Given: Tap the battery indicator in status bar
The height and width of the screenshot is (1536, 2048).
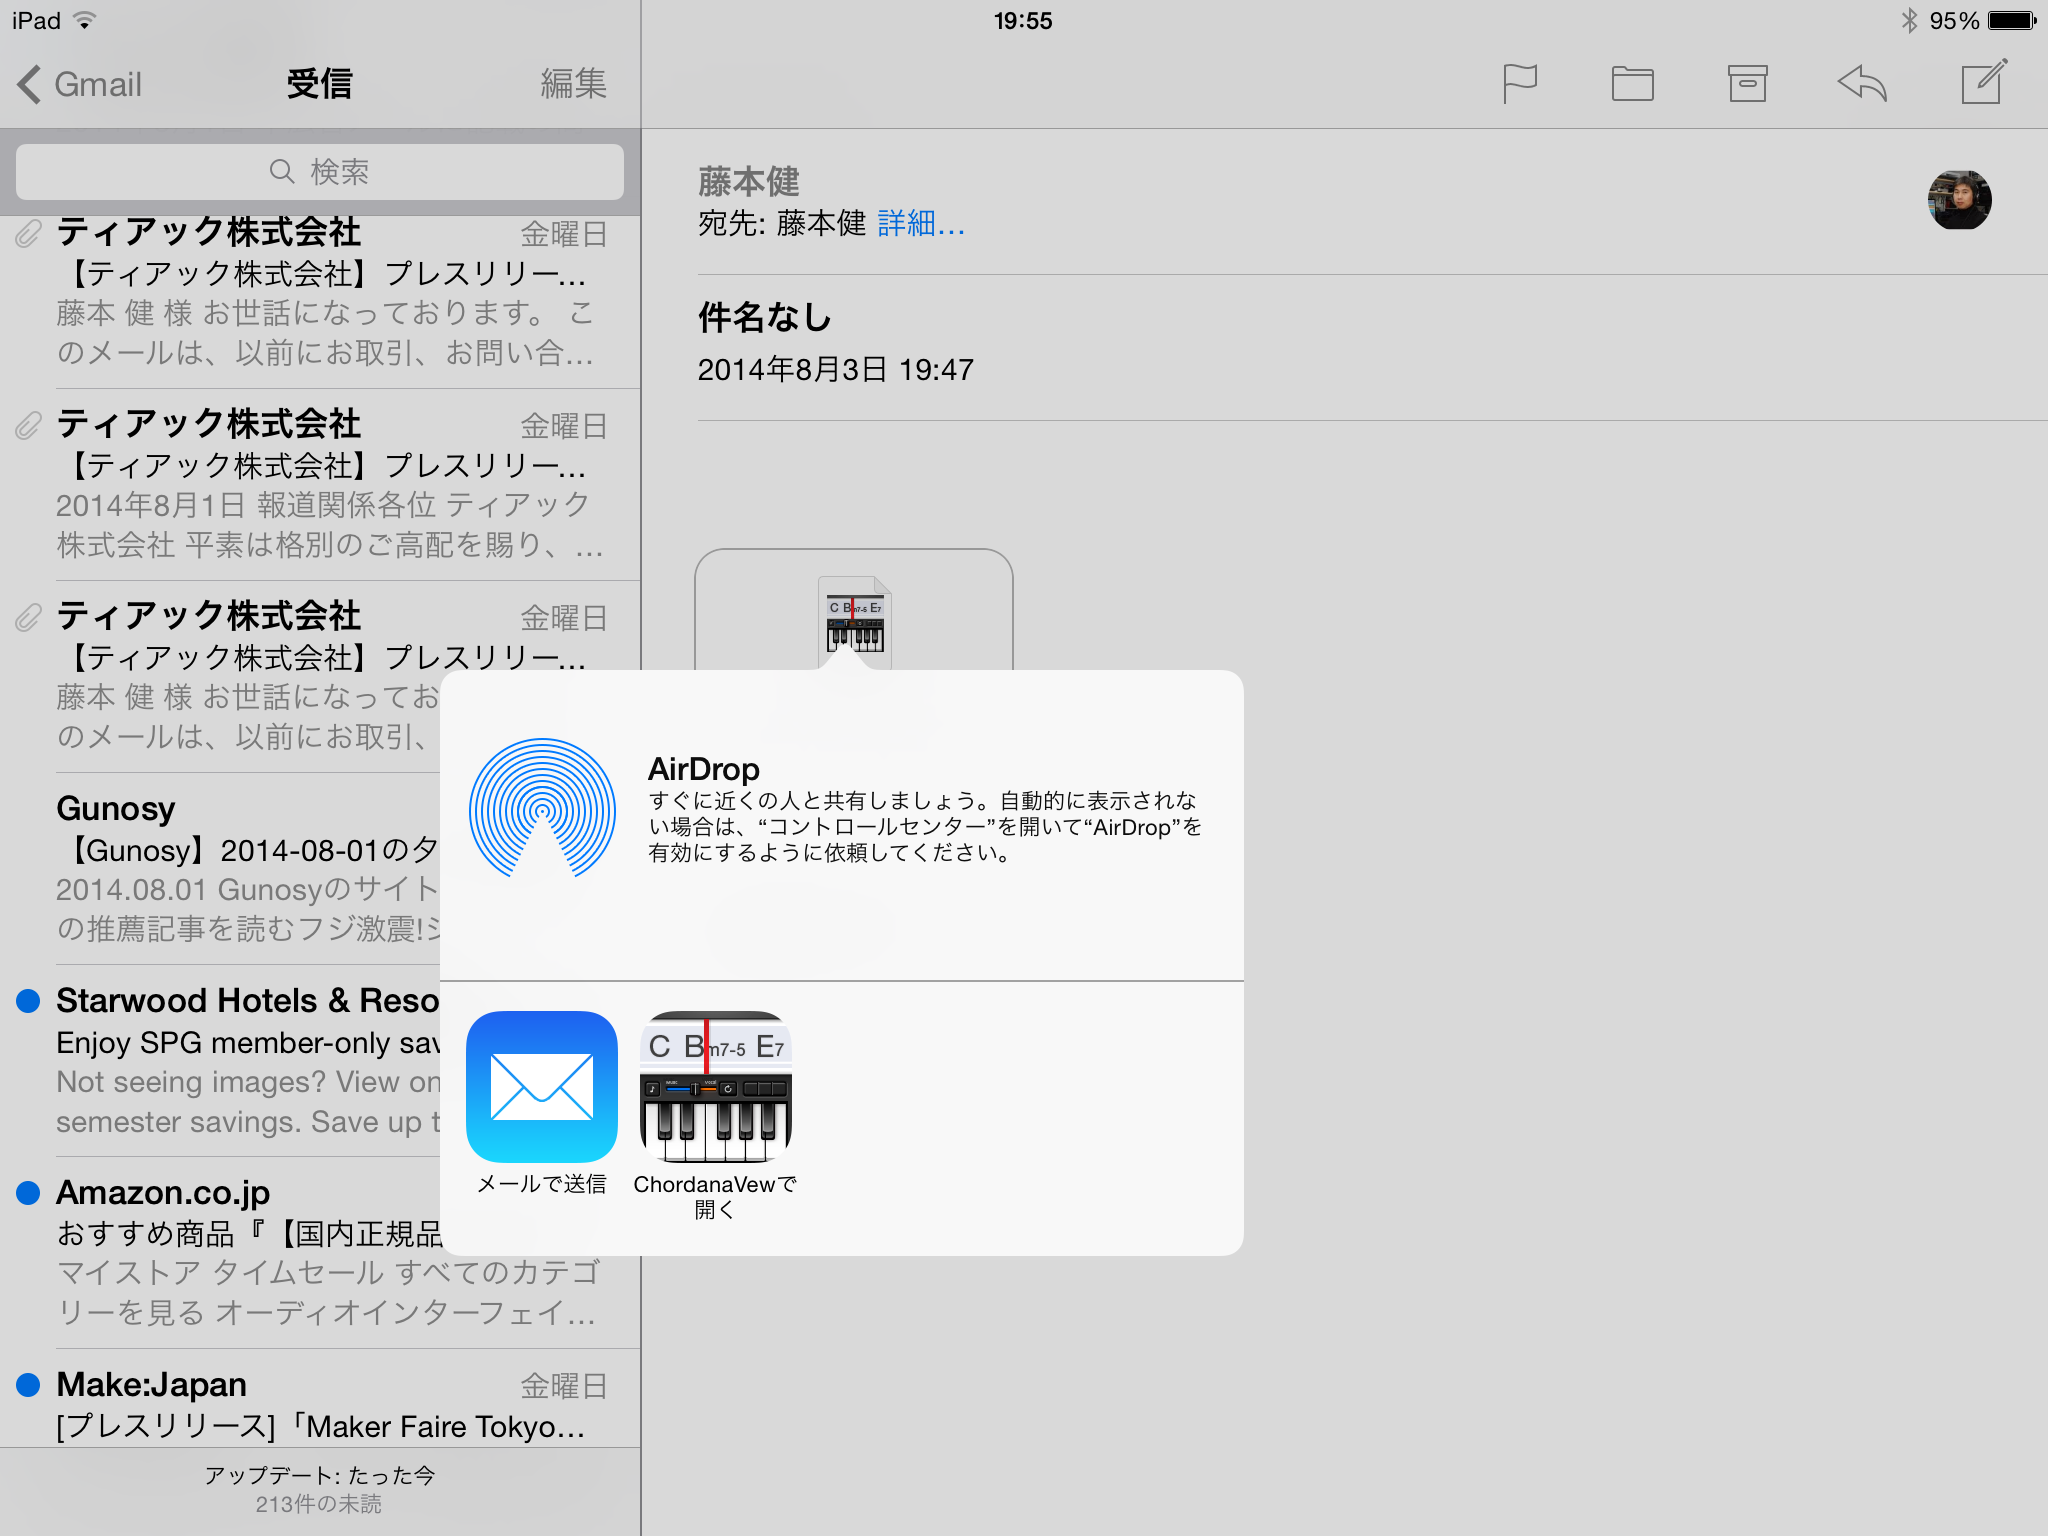Looking at the screenshot, I should [2012, 21].
